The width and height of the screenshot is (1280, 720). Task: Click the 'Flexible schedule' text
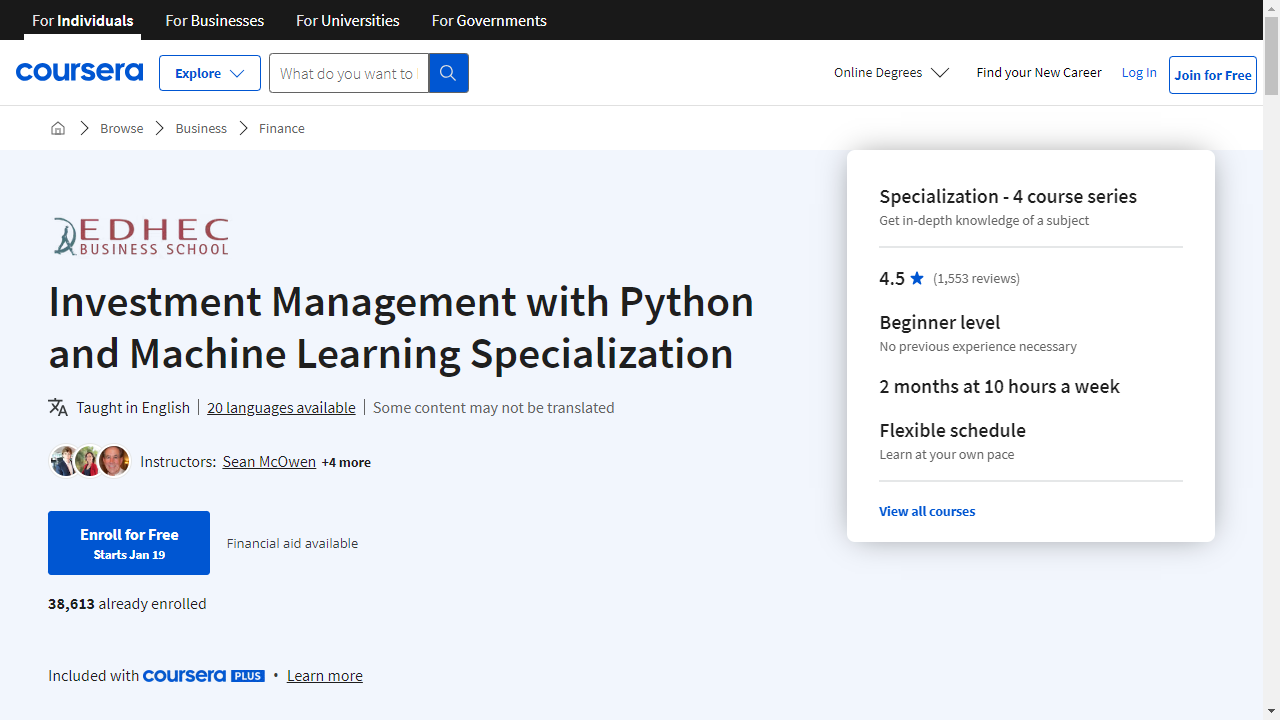(952, 430)
